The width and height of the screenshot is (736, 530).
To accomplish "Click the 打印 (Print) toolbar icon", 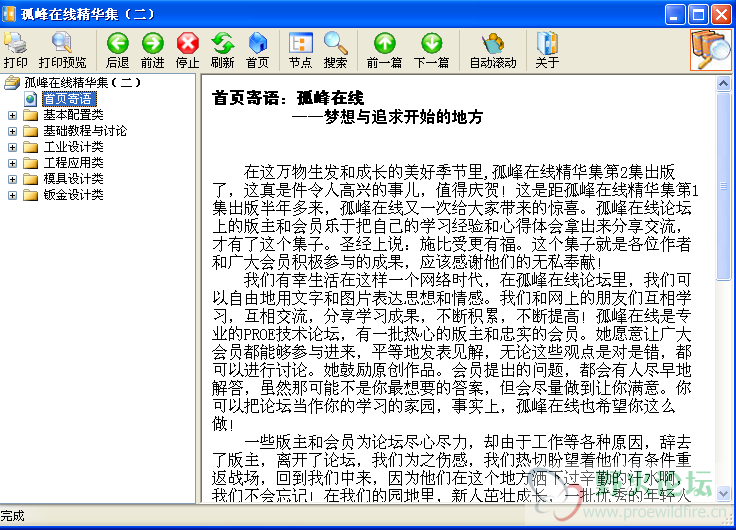I will [15, 50].
